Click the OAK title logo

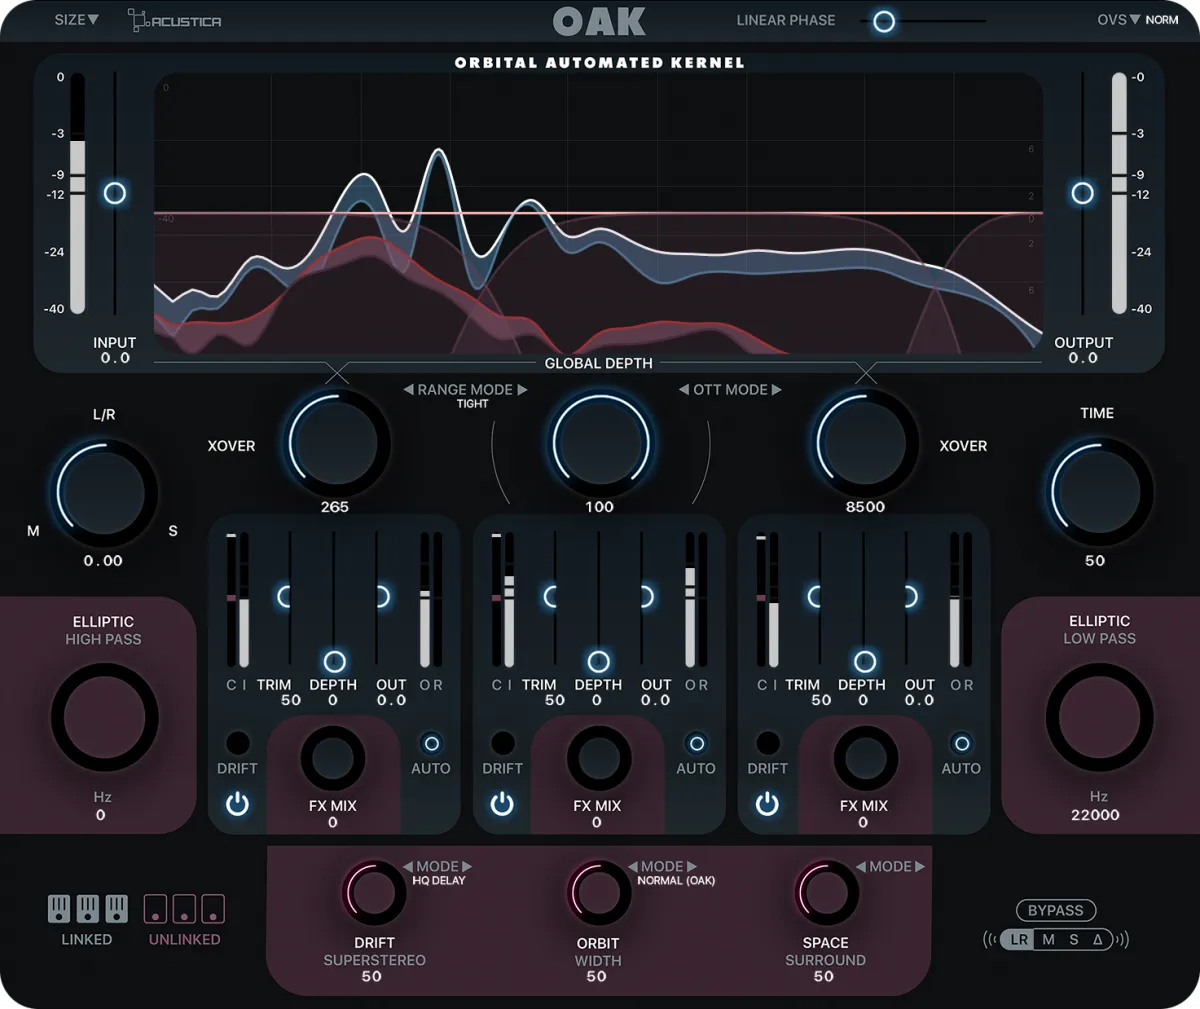[600, 21]
